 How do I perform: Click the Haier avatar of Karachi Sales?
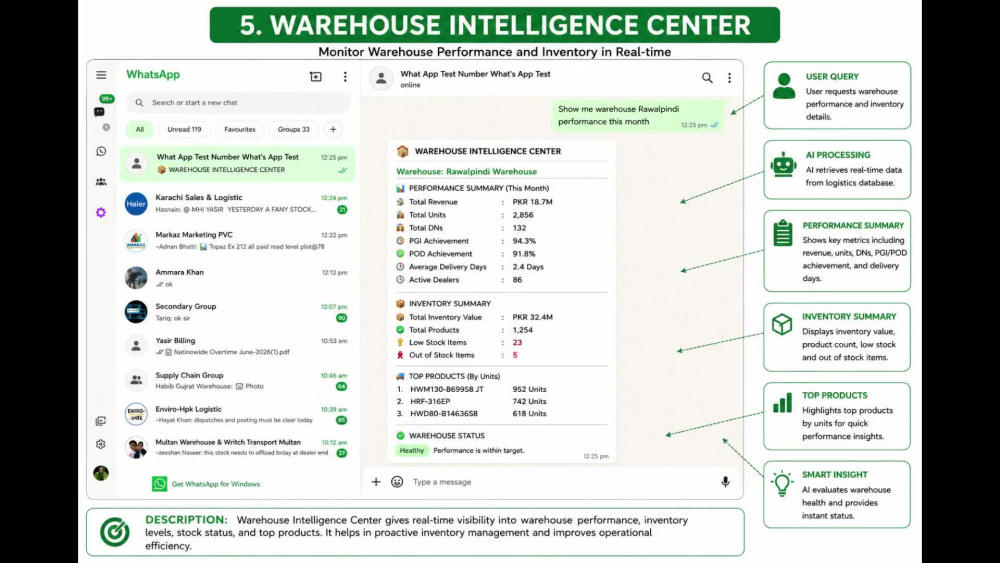pos(136,204)
